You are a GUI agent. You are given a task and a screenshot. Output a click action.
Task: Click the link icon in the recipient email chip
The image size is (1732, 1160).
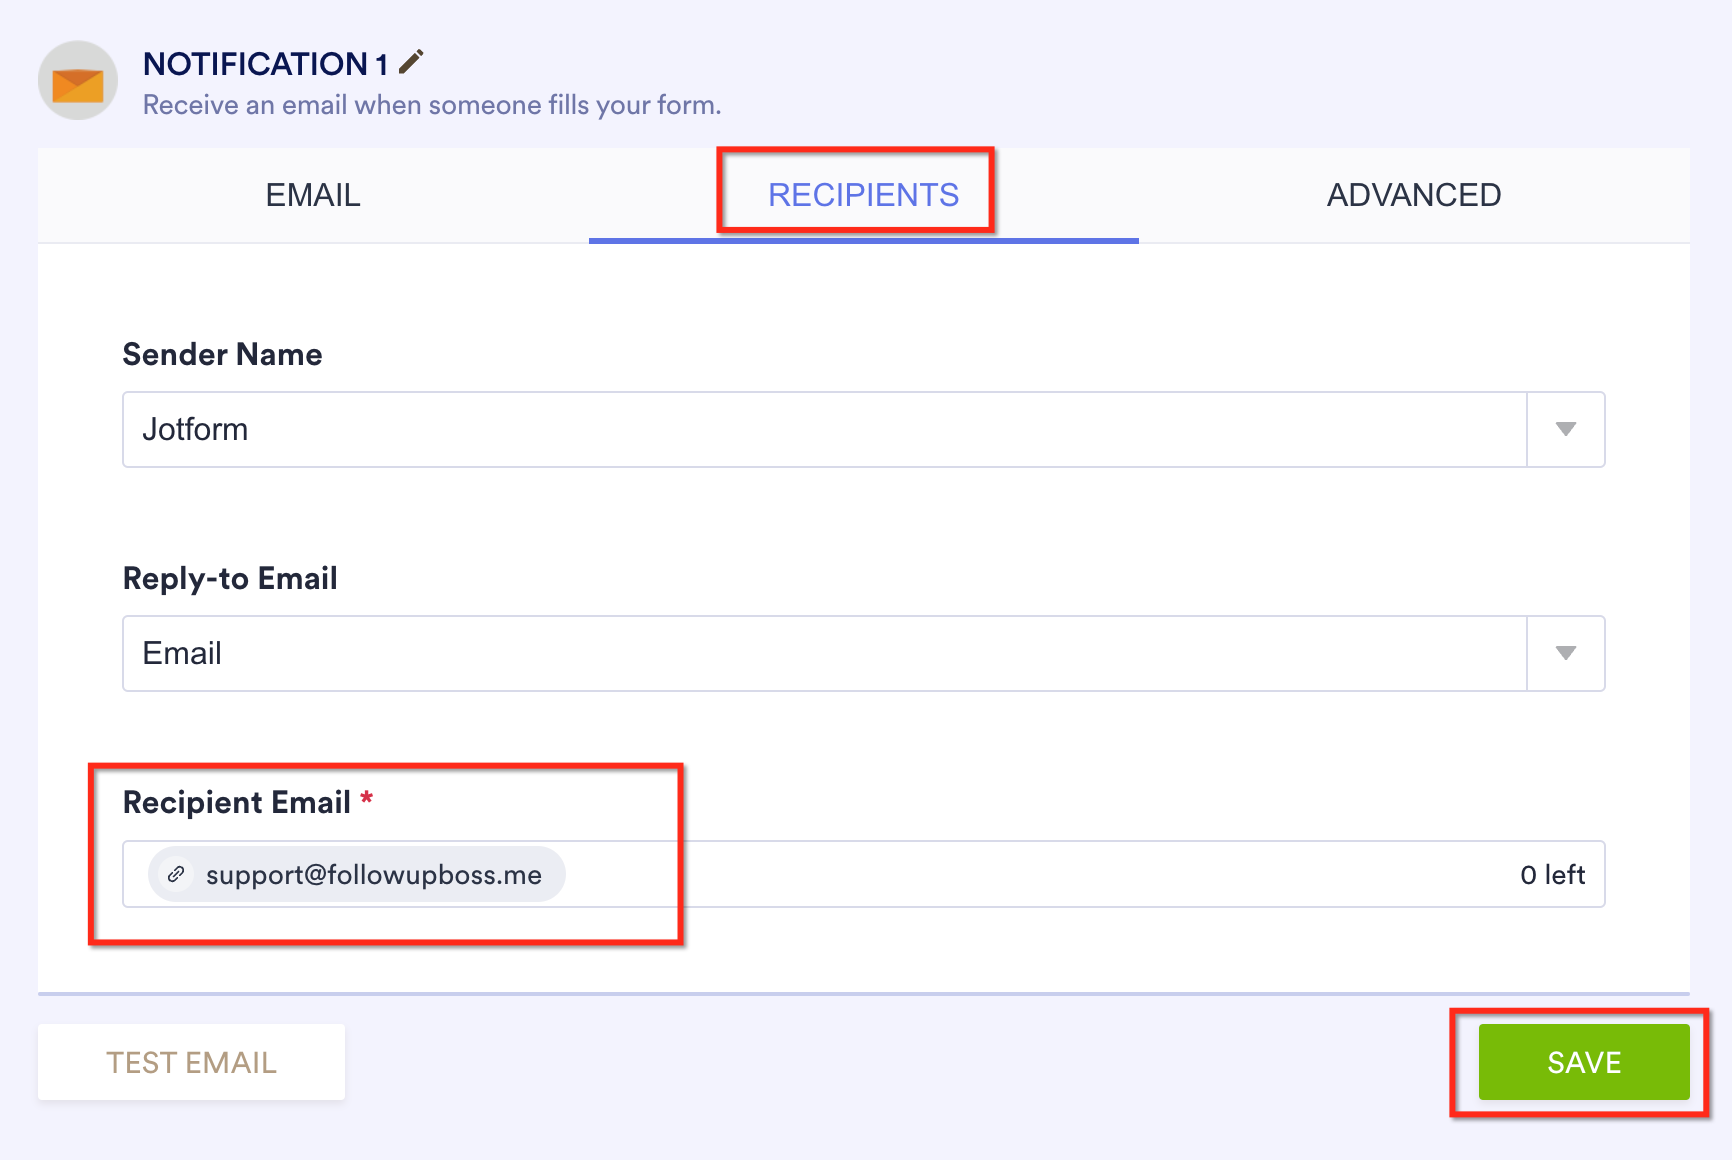[x=176, y=874]
